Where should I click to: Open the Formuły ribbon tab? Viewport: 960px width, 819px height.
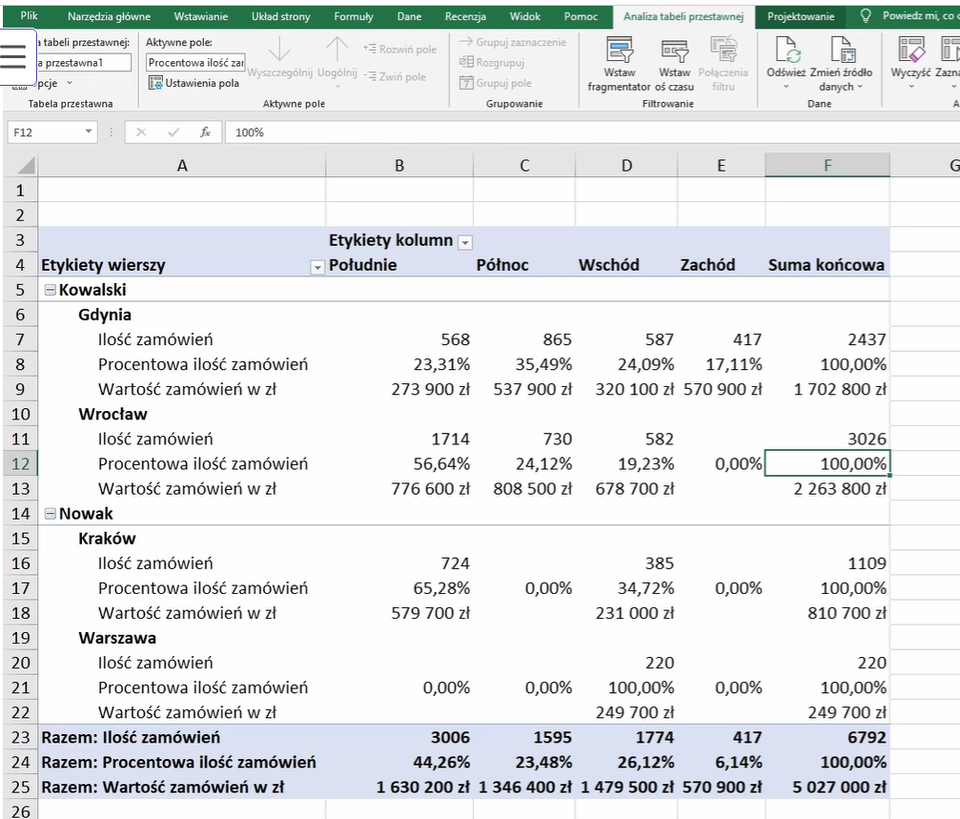[353, 17]
